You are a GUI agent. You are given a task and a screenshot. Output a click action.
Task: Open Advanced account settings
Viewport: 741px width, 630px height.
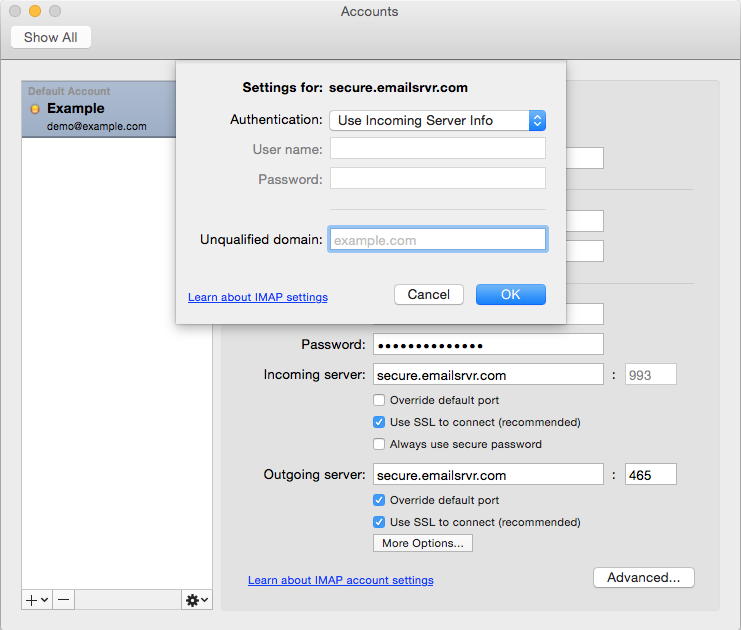click(x=644, y=578)
